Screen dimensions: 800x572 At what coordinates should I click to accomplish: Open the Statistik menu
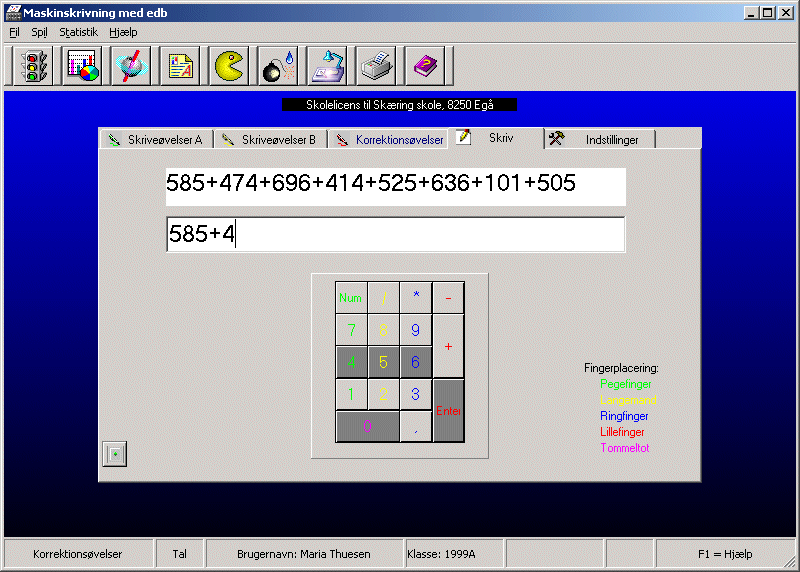(x=78, y=32)
